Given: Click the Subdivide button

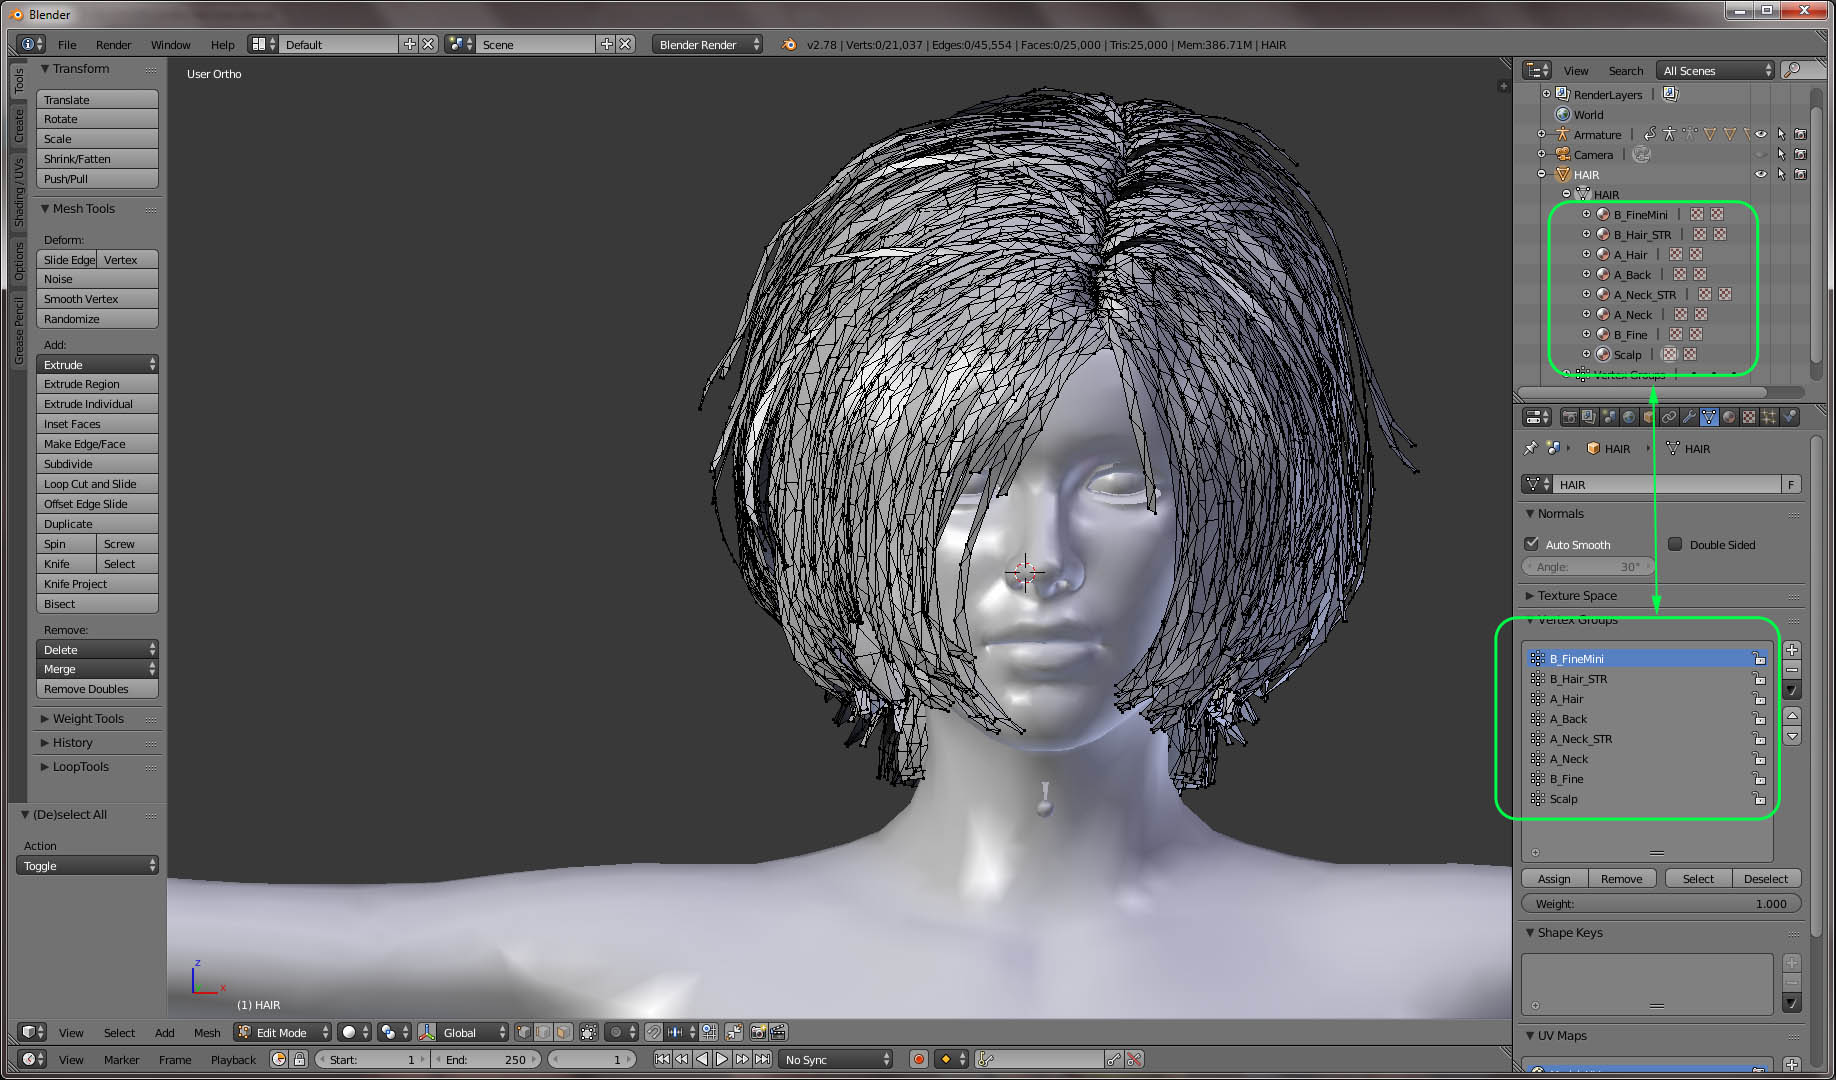Looking at the screenshot, I should tap(97, 464).
